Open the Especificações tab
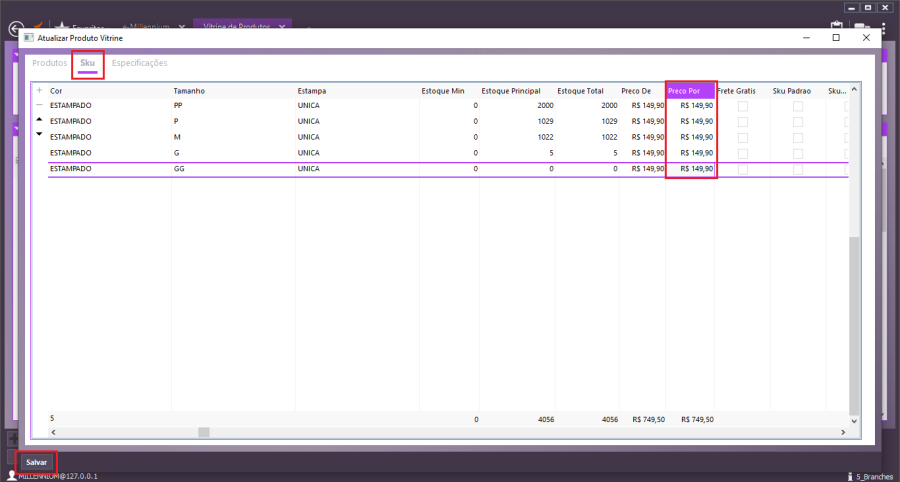The height and width of the screenshot is (482, 900). tap(139, 63)
